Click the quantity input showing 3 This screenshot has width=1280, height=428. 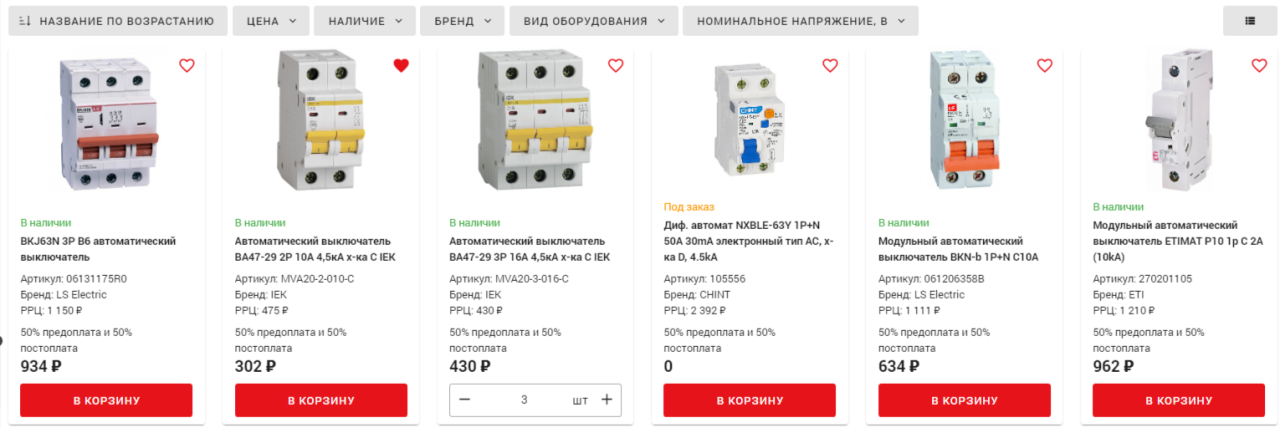point(524,400)
